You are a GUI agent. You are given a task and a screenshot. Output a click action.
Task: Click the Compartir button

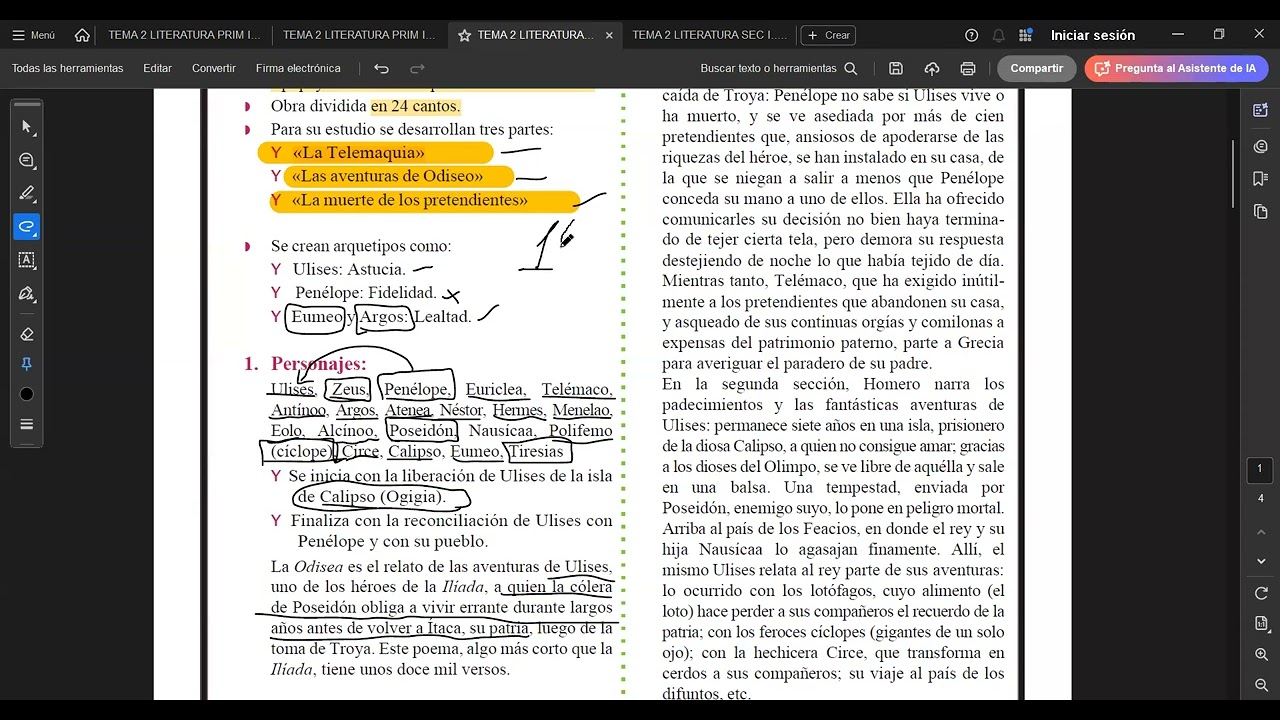(x=1037, y=68)
